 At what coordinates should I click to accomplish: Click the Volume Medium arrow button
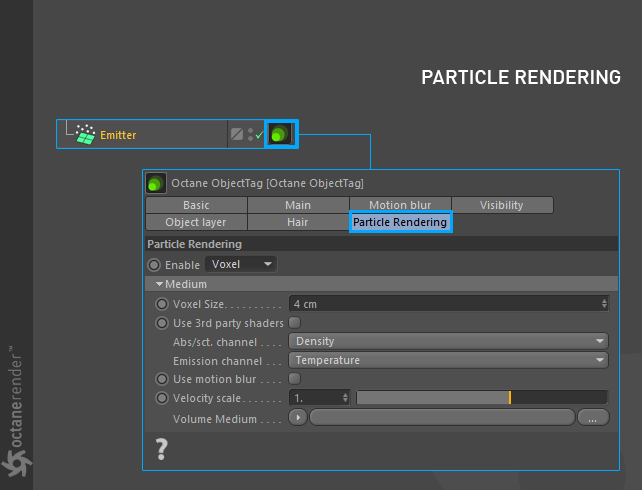click(x=298, y=418)
